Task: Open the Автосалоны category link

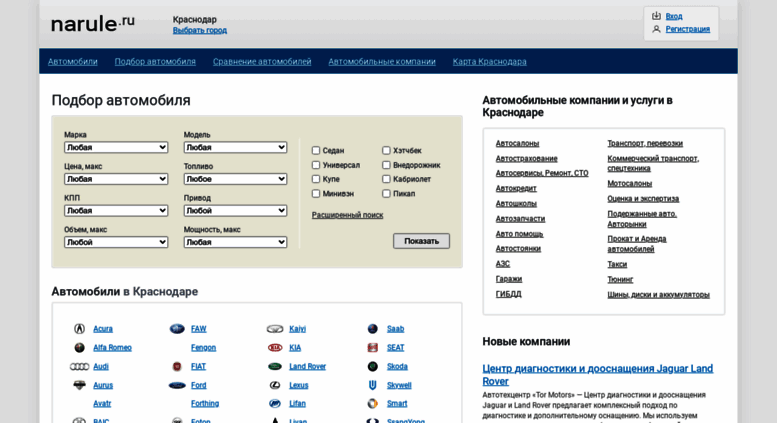Action: (x=517, y=143)
